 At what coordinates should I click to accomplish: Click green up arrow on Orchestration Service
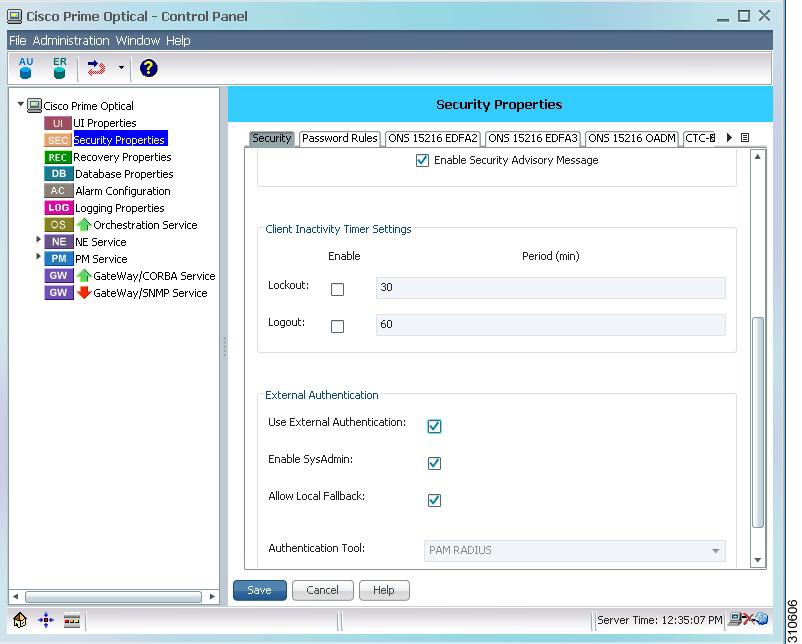coord(84,225)
